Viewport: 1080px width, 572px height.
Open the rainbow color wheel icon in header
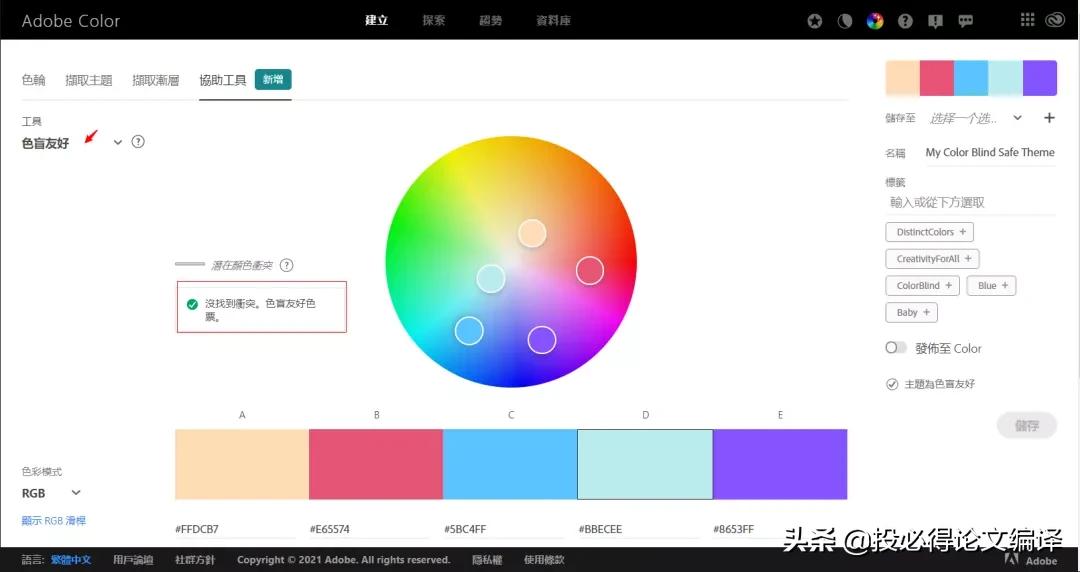(875, 21)
